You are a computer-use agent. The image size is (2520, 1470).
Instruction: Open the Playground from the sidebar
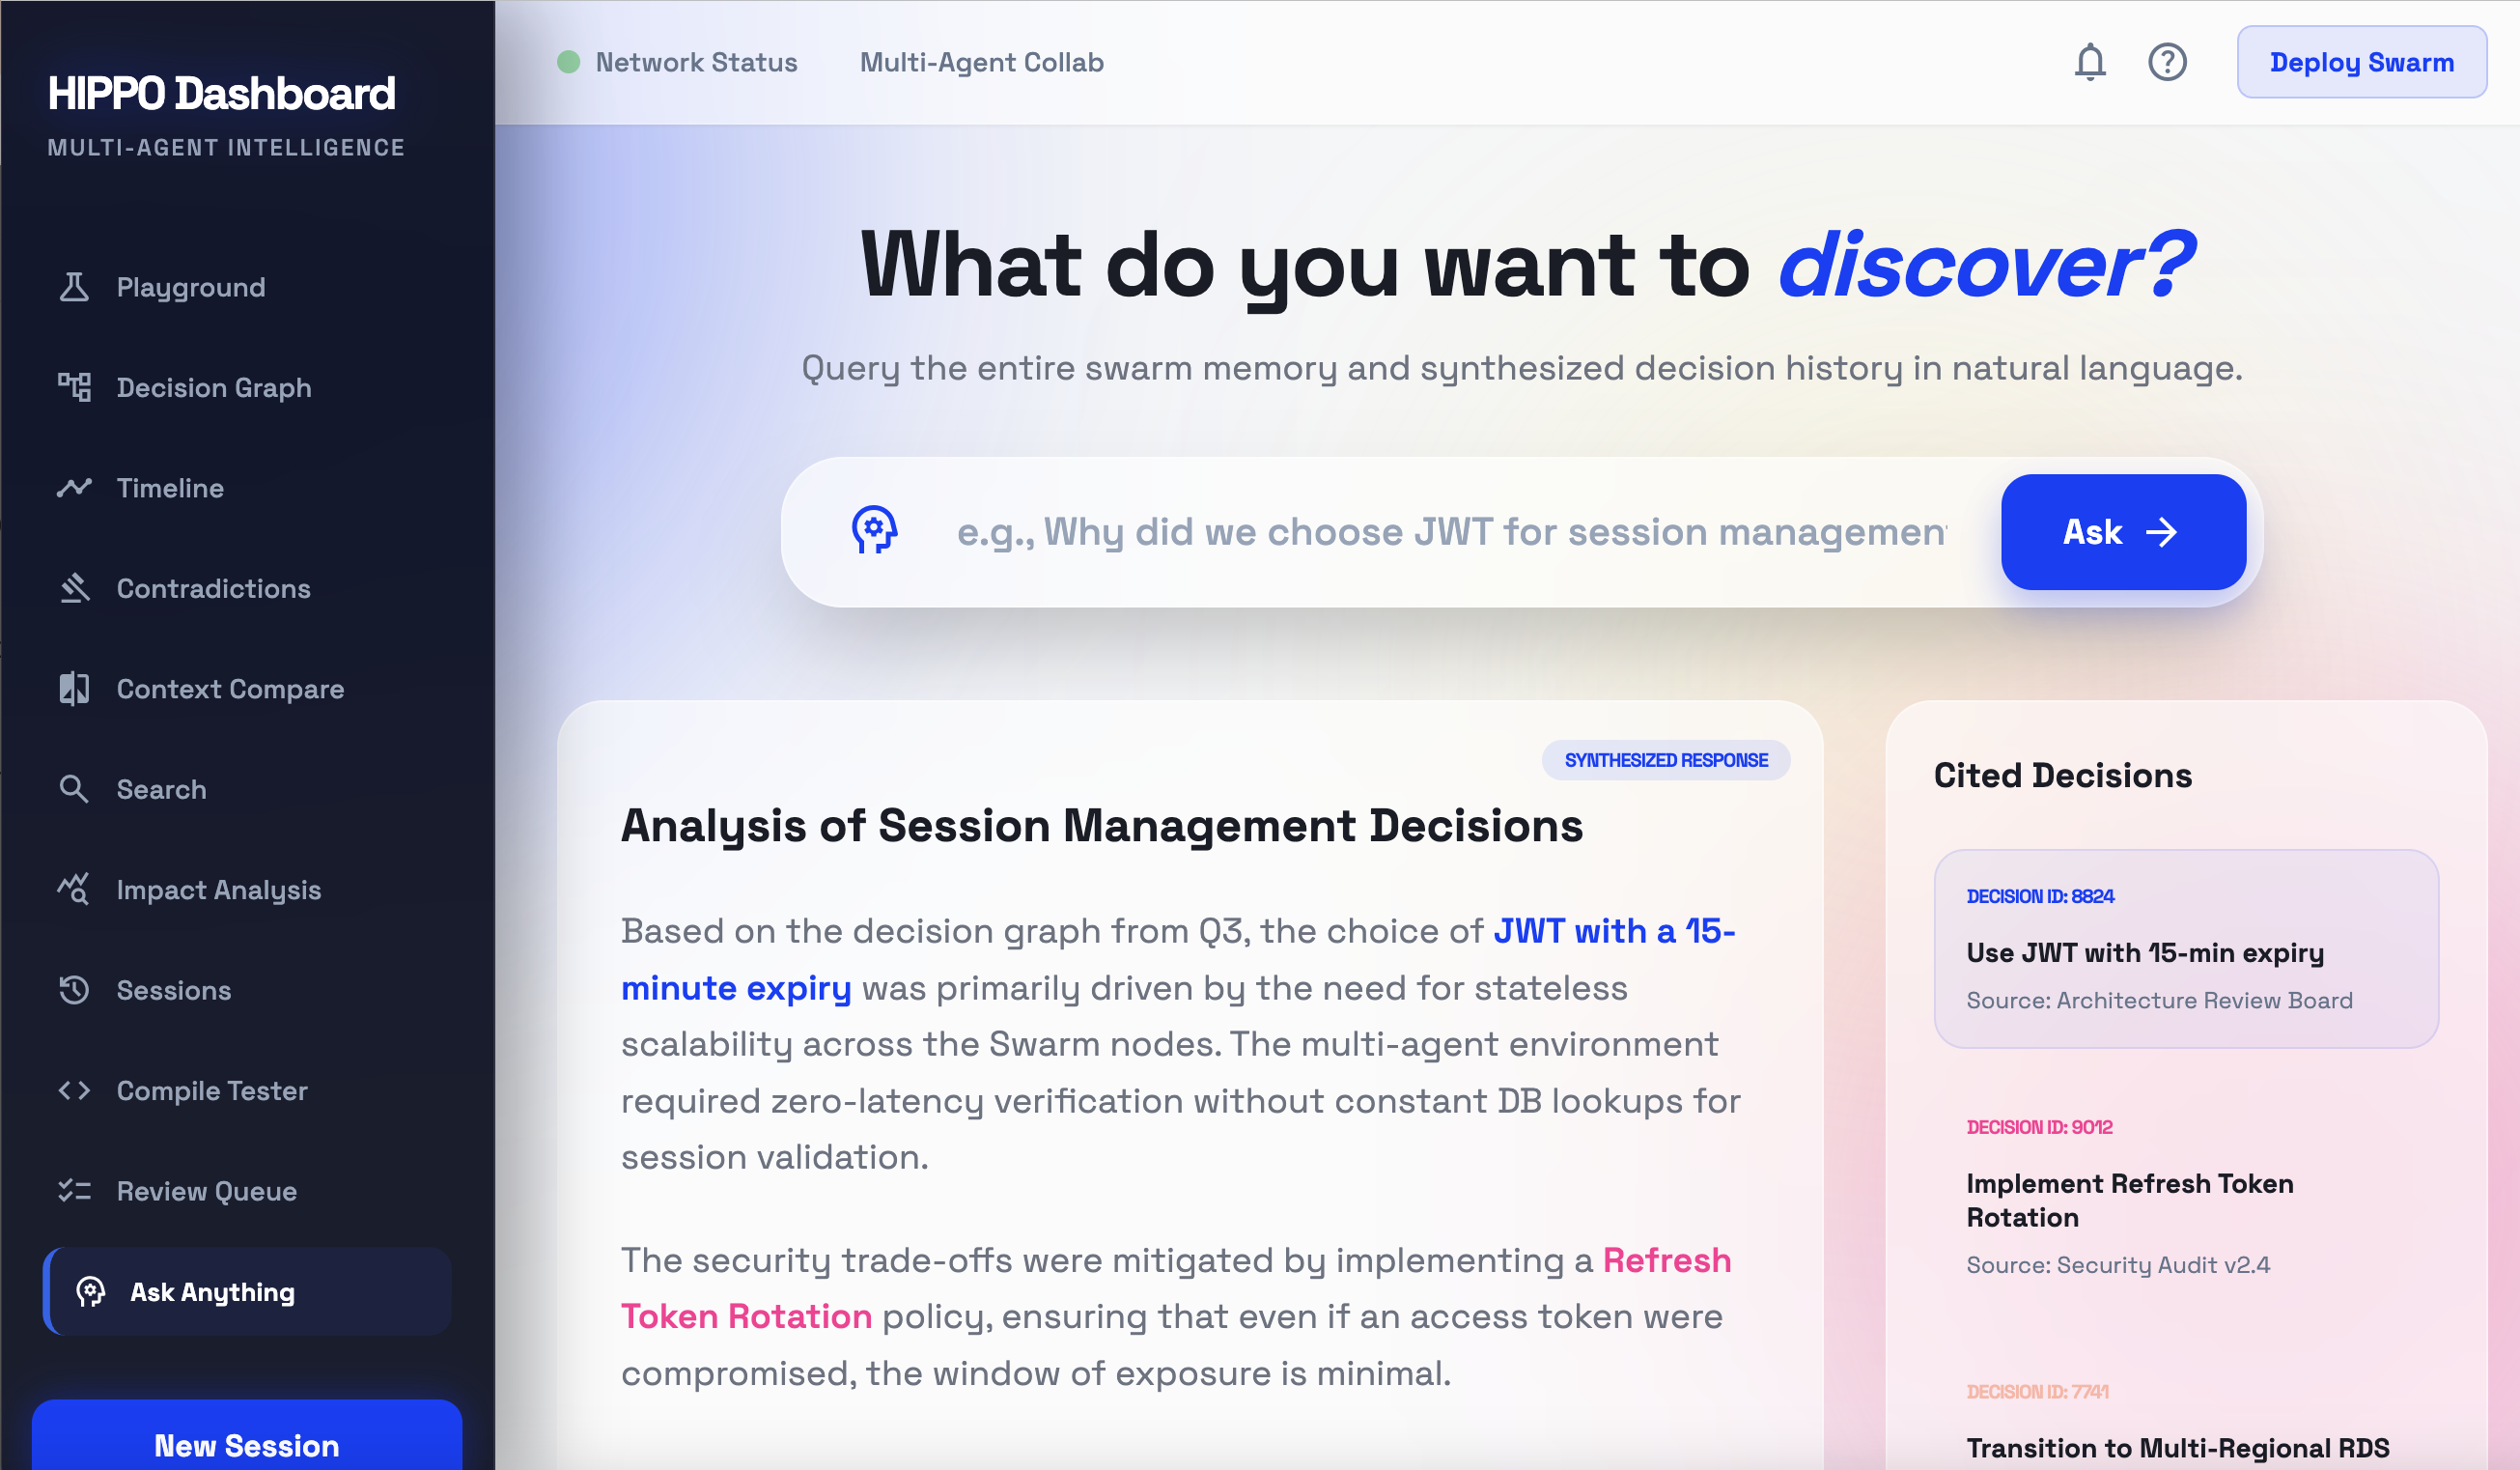coord(189,287)
